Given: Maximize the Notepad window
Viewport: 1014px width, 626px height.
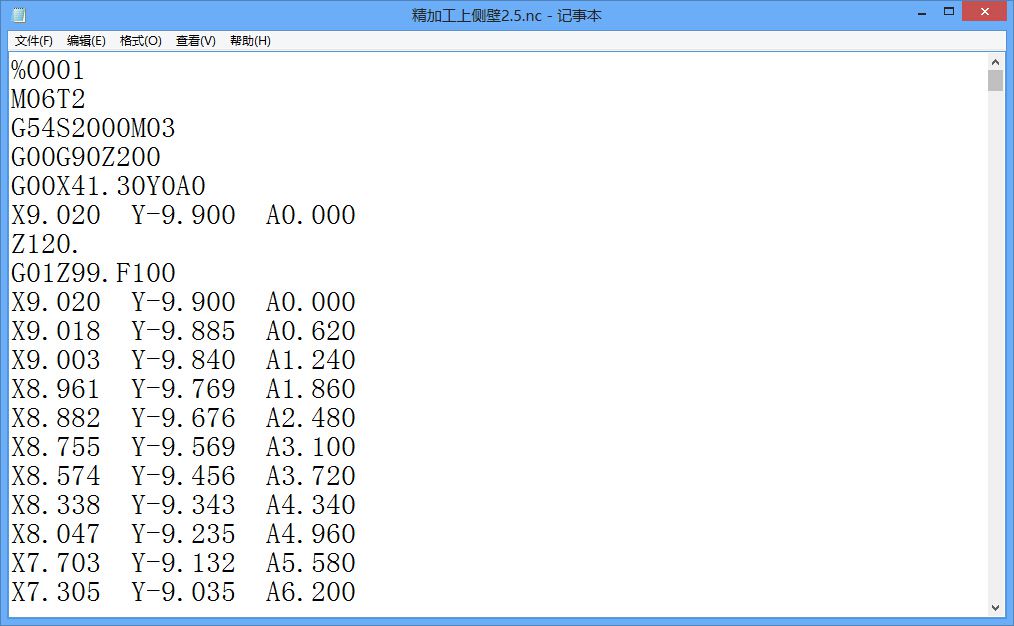Looking at the screenshot, I should pos(949,14).
